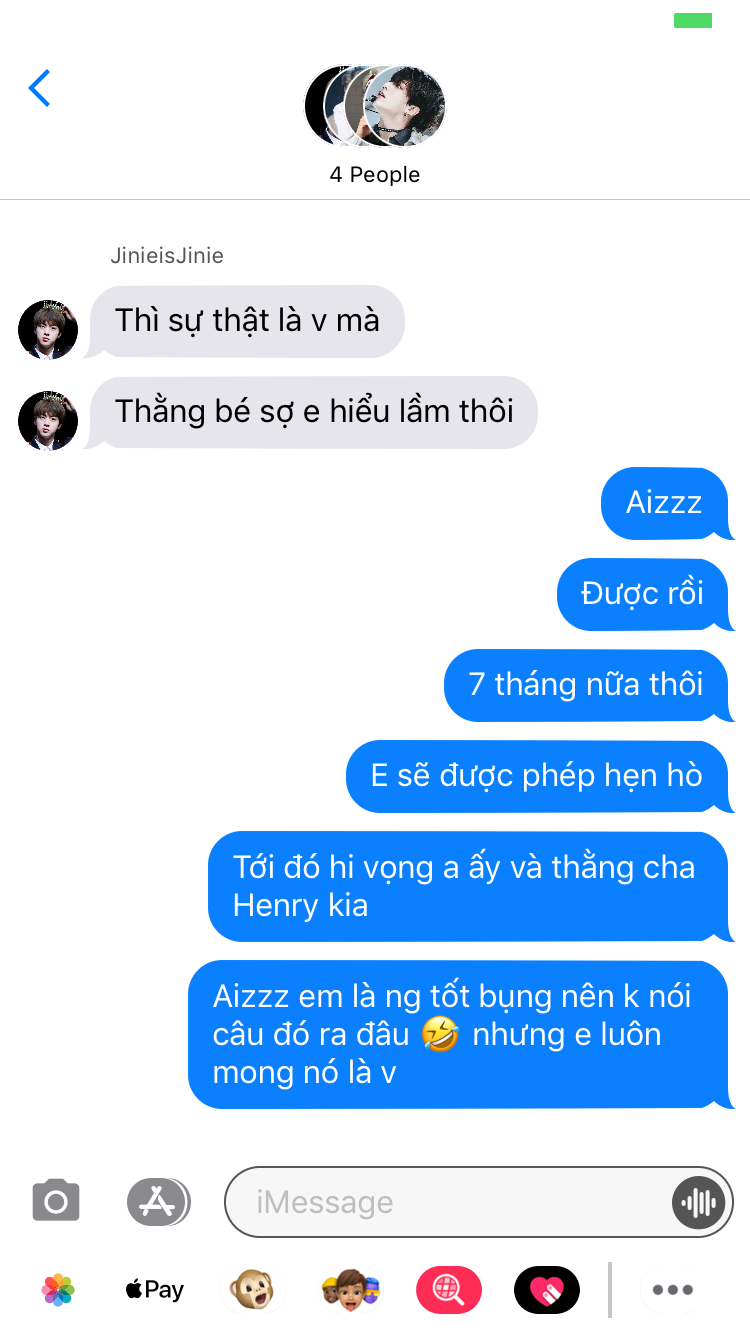Select the '7 tháng nữa thôi' message
The height and width of the screenshot is (1334, 750).
point(586,685)
